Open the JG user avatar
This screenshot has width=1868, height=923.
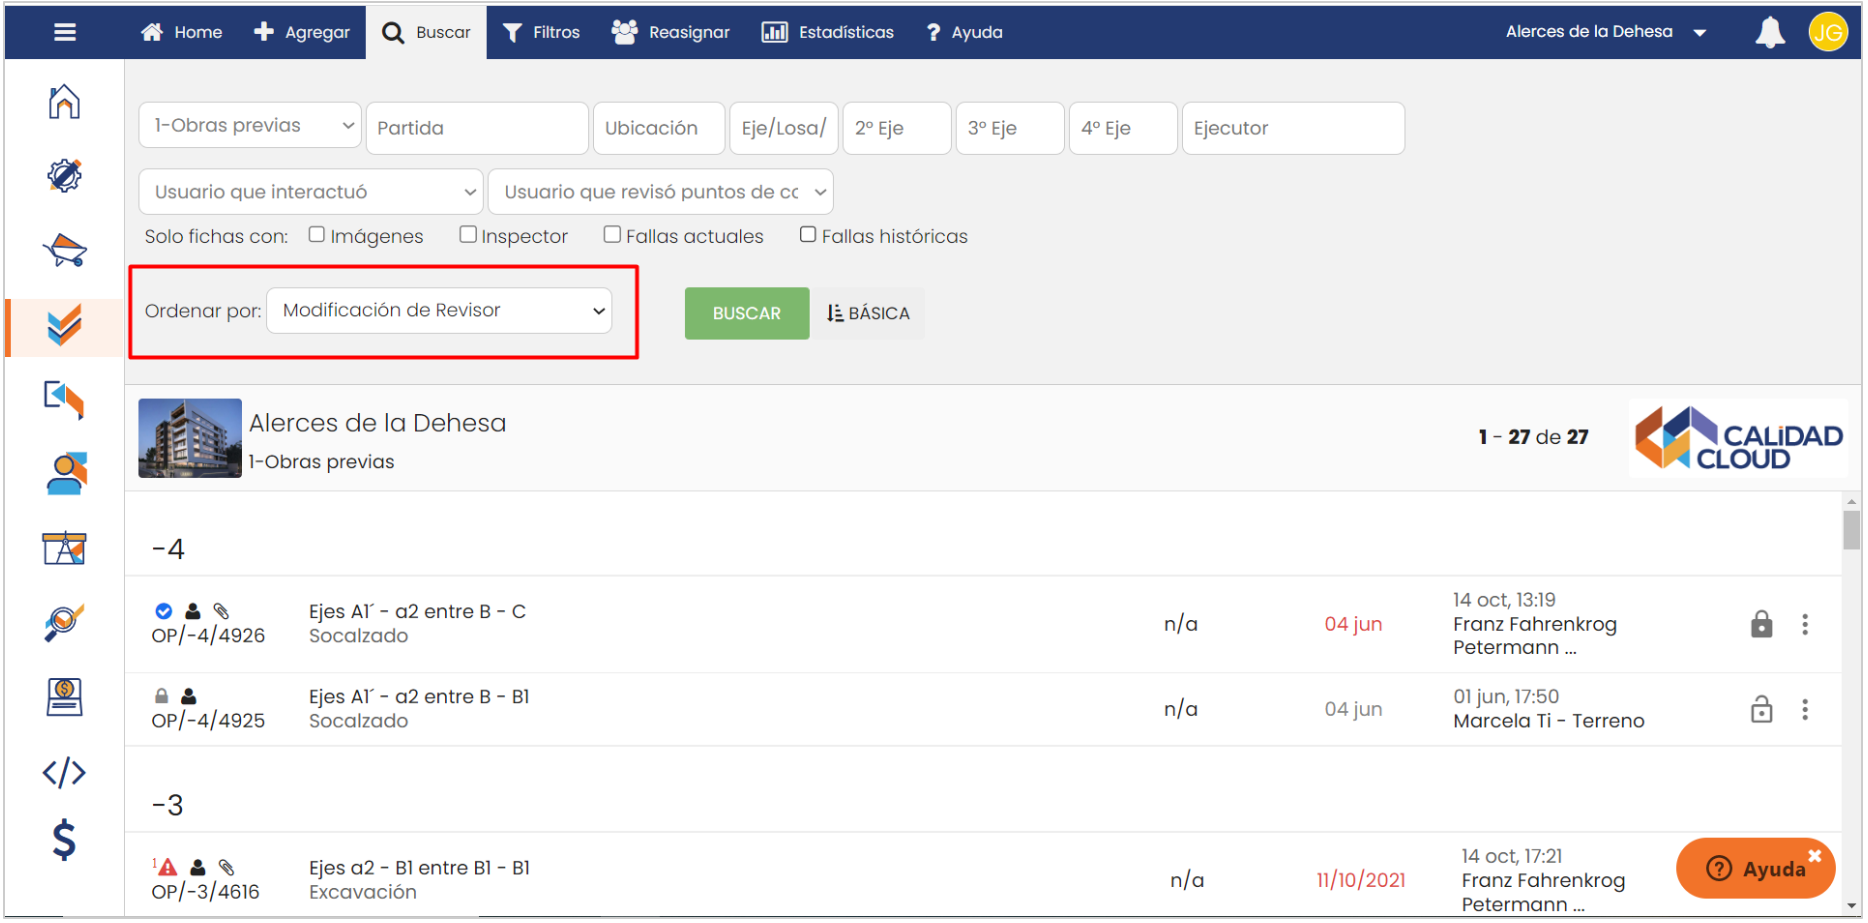[x=1827, y=32]
